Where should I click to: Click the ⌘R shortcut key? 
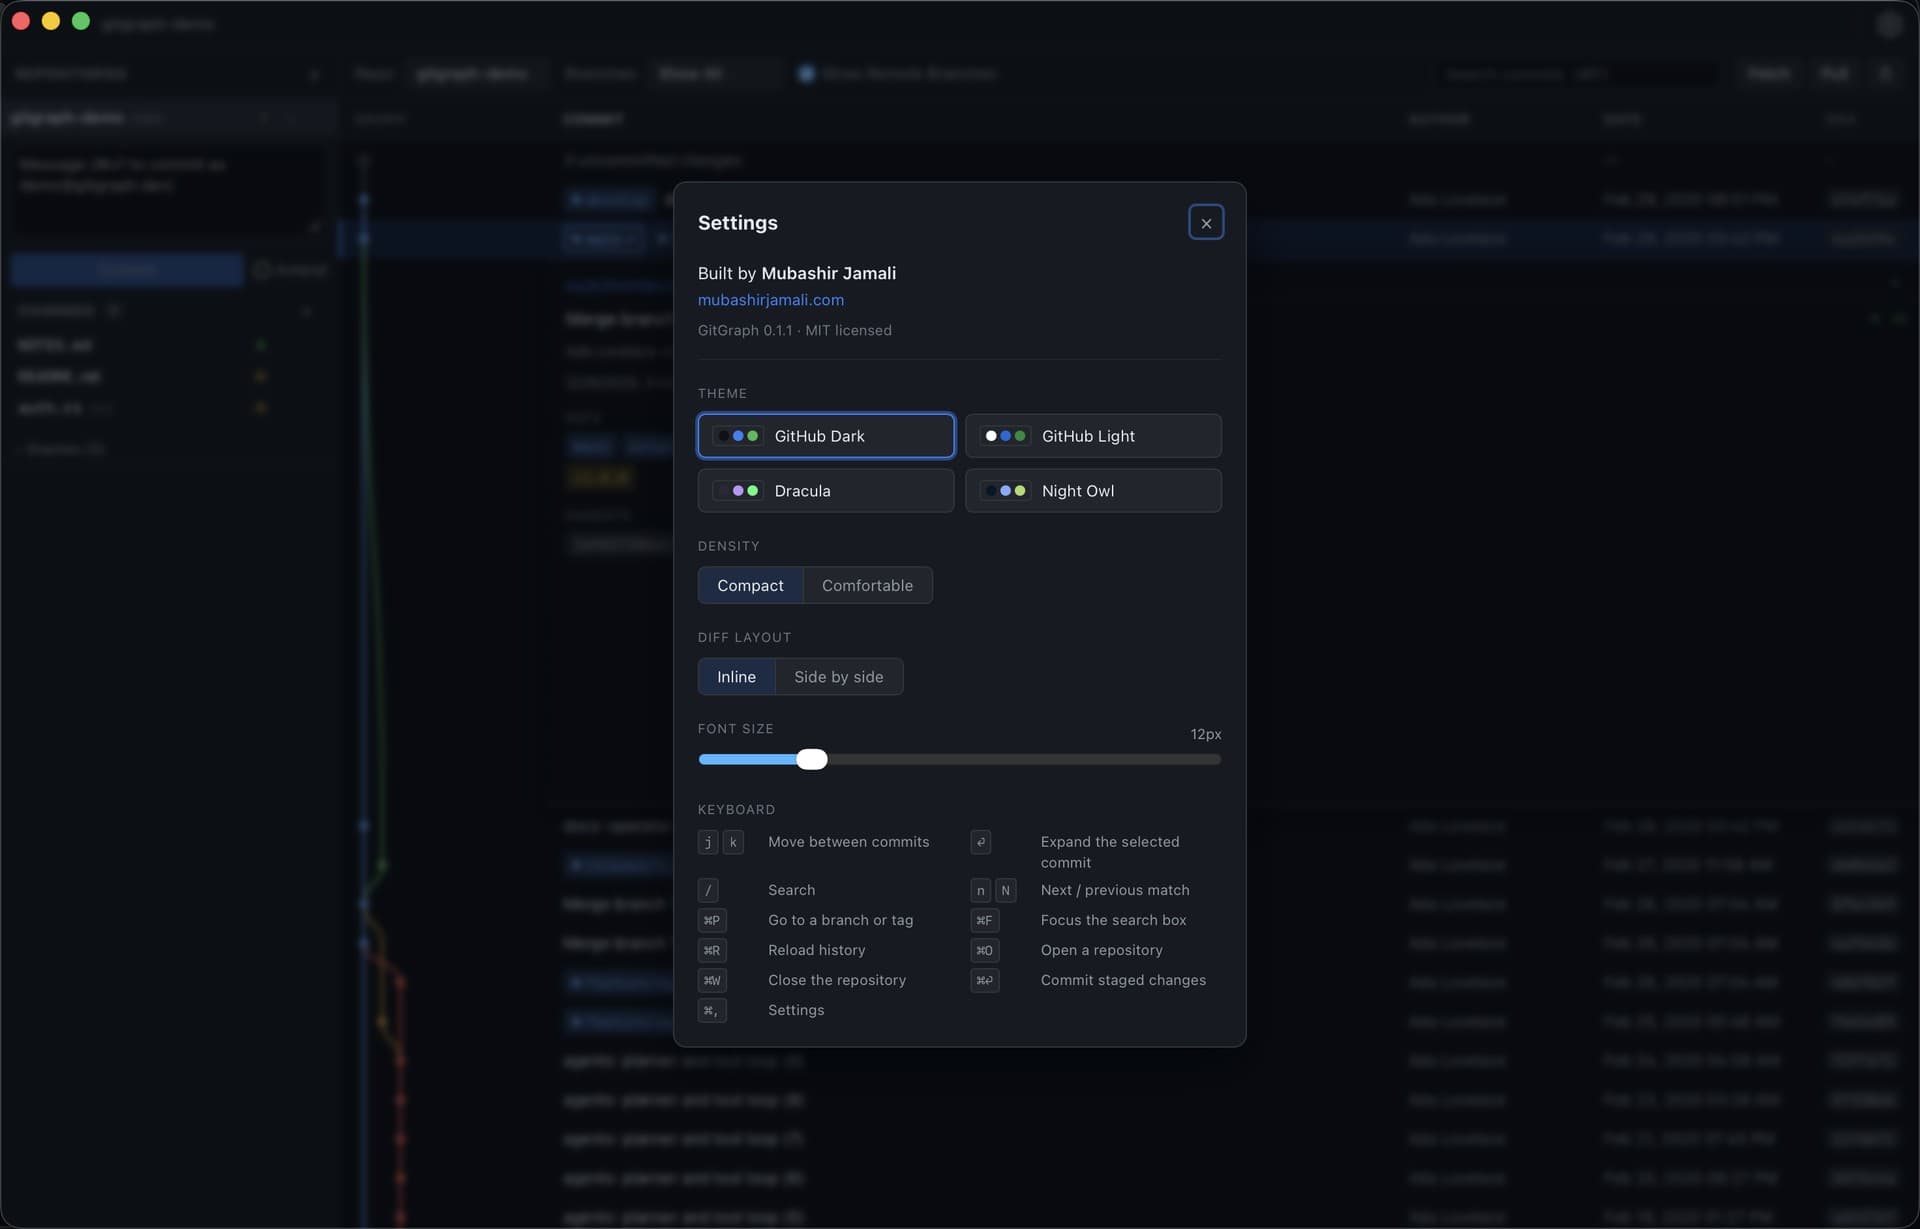(712, 951)
